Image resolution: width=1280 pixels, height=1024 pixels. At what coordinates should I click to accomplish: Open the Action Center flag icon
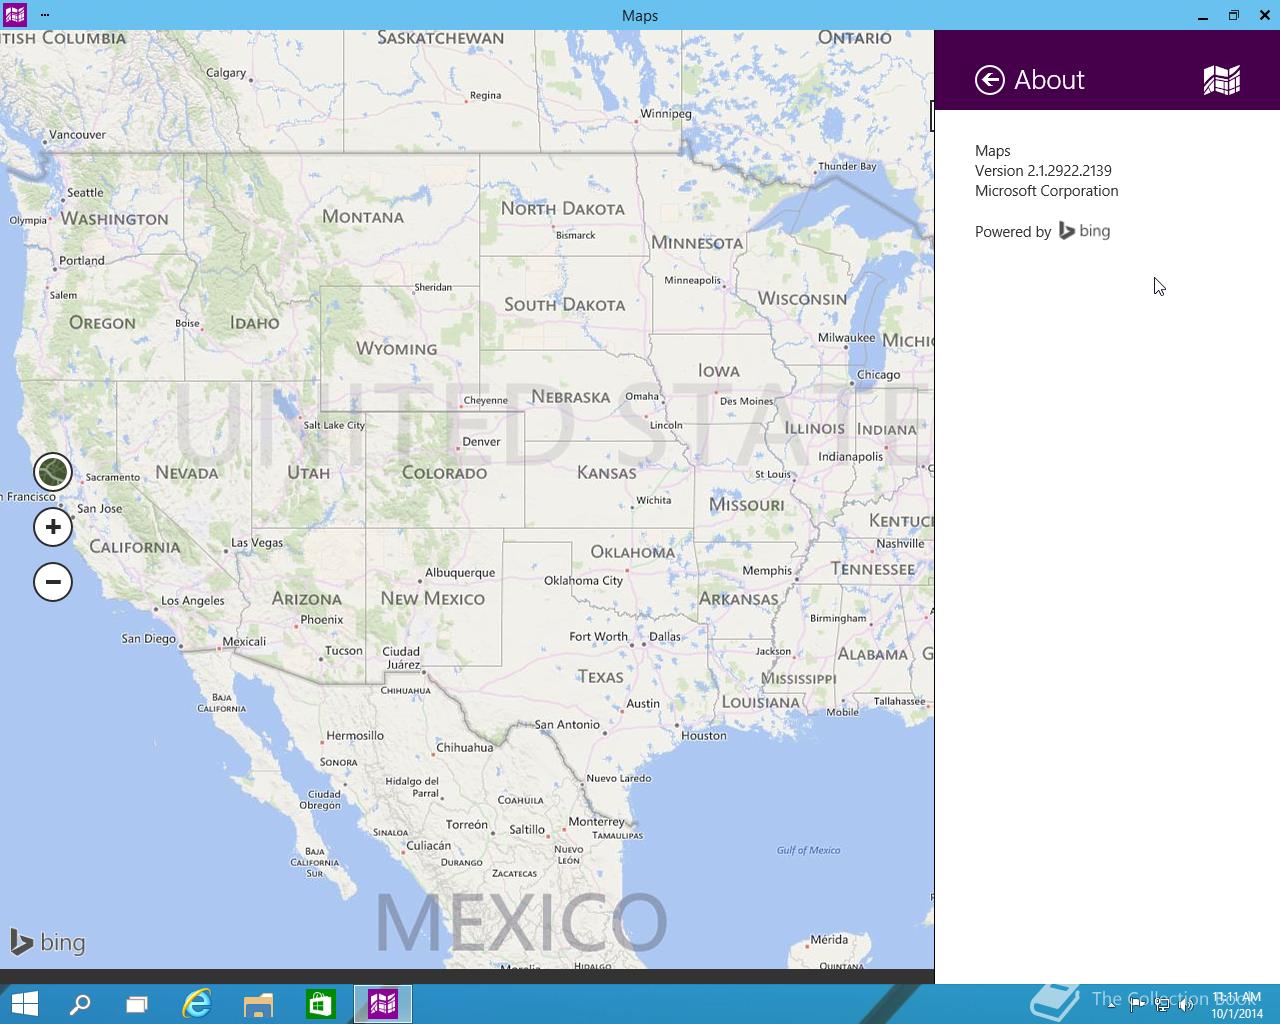[1137, 1006]
